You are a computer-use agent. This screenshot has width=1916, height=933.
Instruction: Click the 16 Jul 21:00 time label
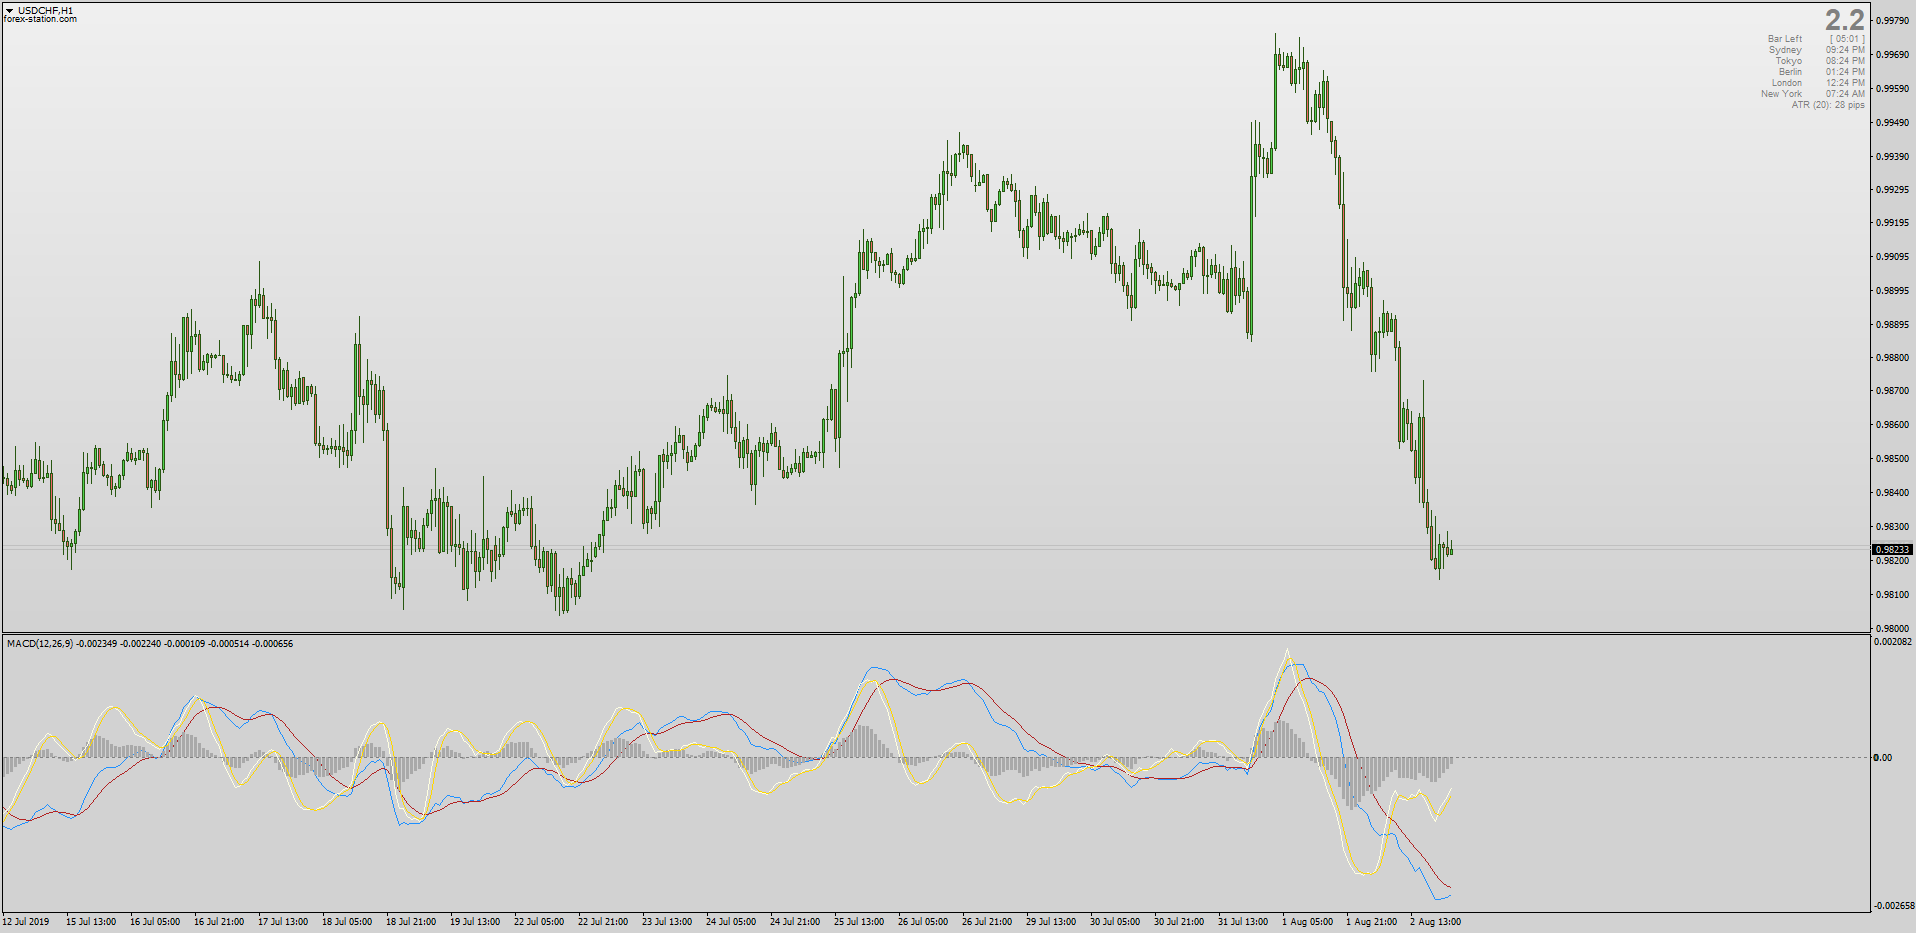[219, 922]
